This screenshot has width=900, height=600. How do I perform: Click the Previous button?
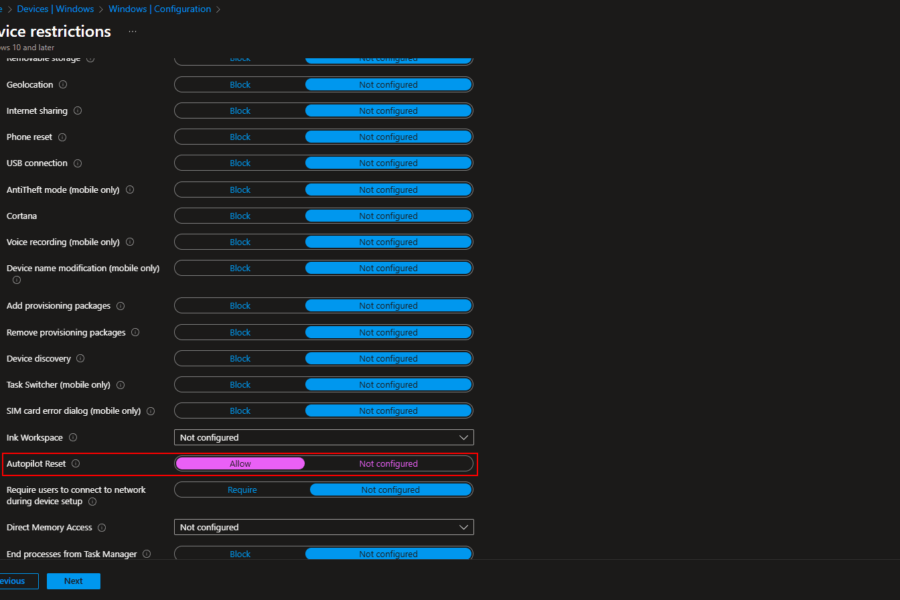pos(14,581)
